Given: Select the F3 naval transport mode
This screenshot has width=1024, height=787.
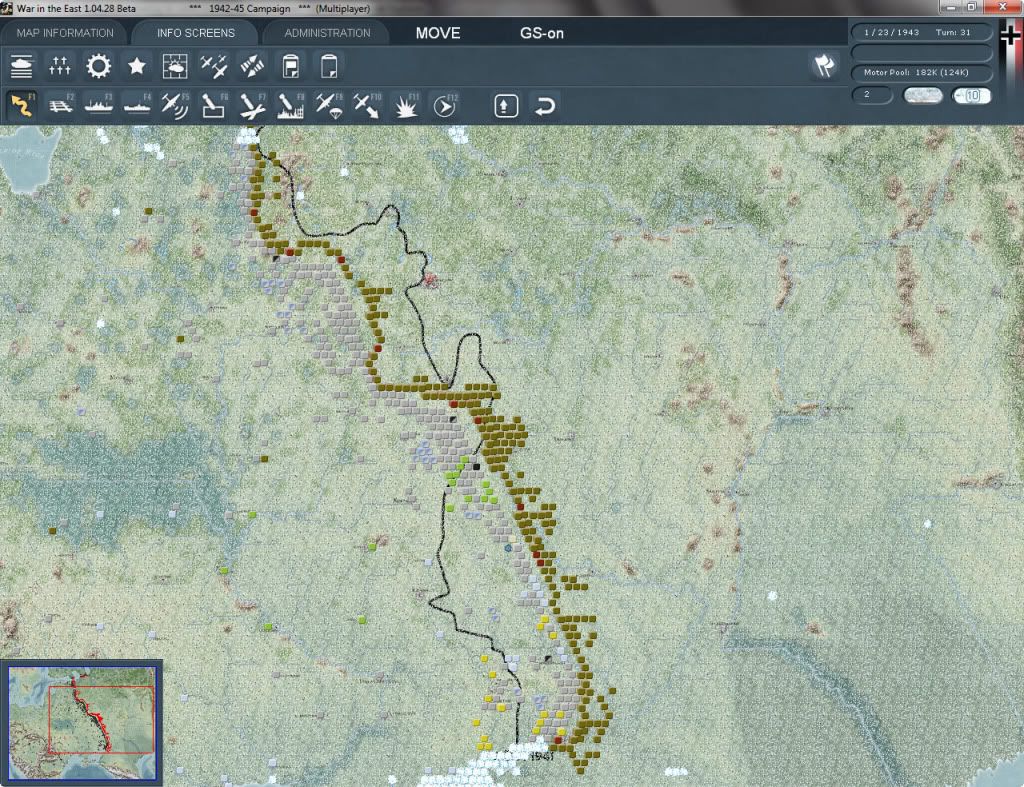Looking at the screenshot, I should pyautogui.click(x=99, y=105).
